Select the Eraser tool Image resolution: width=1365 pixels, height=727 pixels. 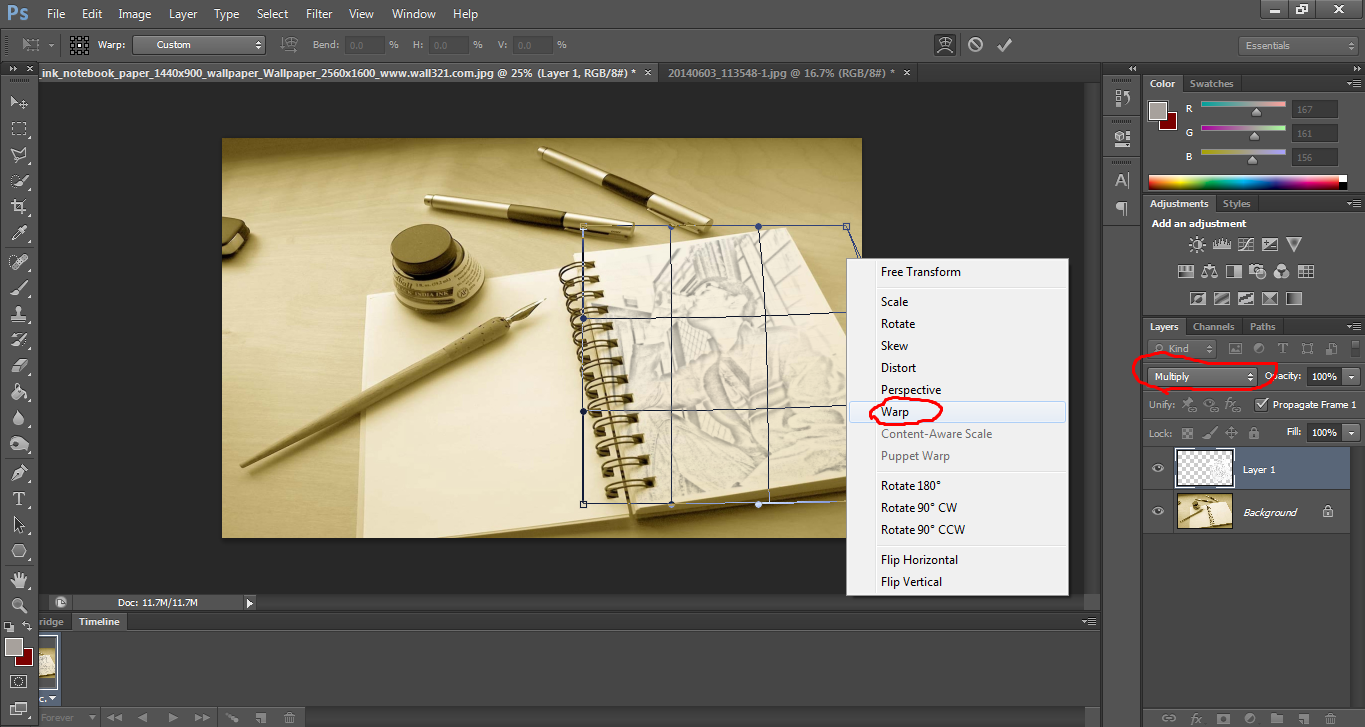coord(19,366)
